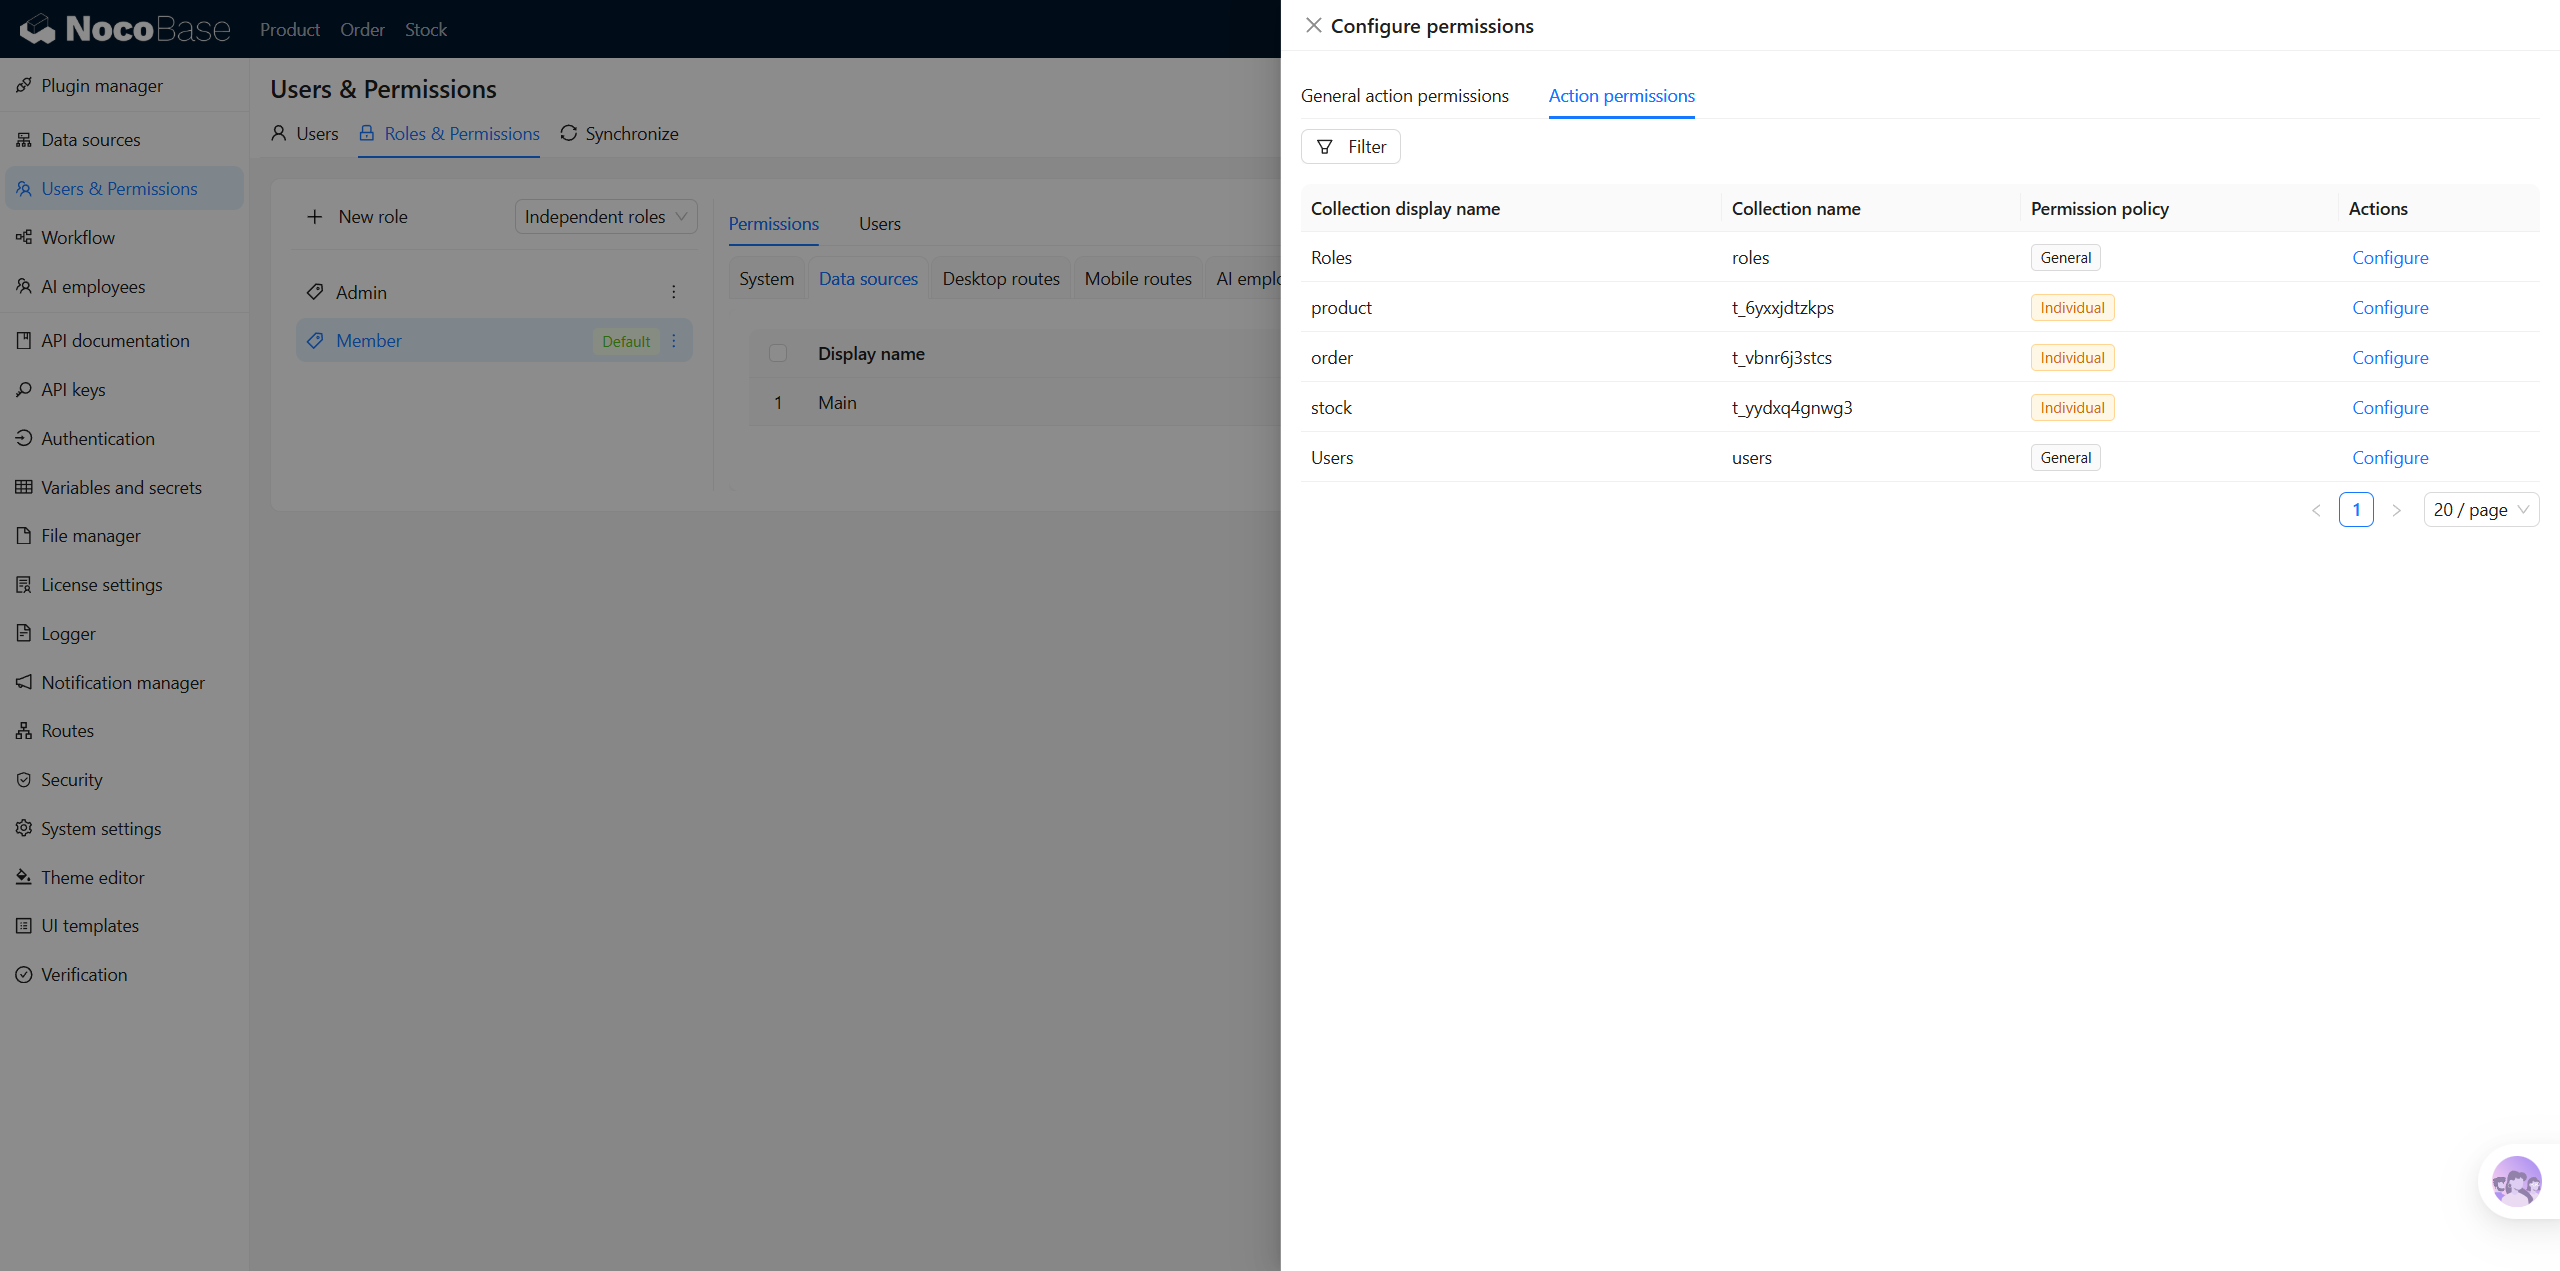
Task: Open the Plugin manager
Action: point(101,85)
